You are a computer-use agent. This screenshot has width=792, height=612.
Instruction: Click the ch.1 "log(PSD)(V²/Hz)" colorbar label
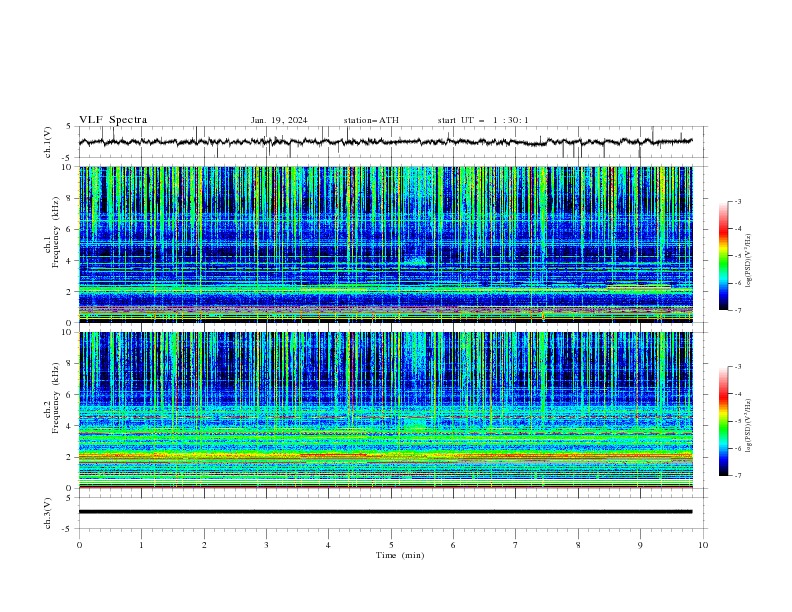click(748, 261)
